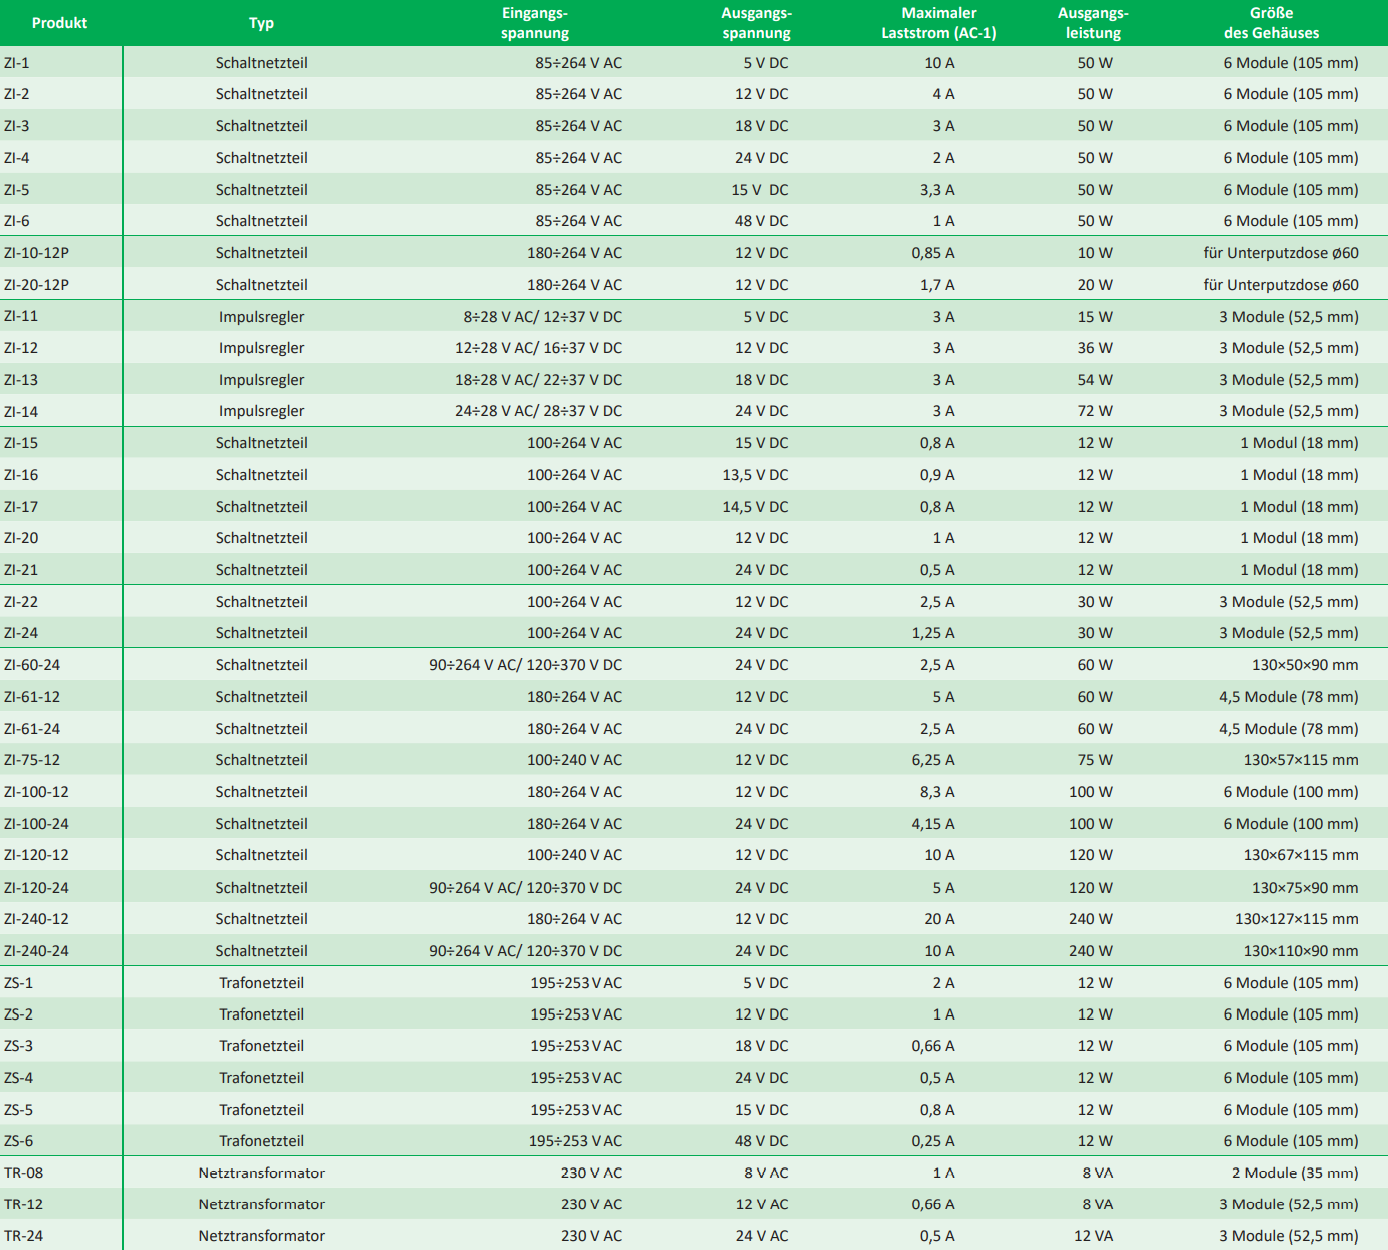Select product cell ZI-1
Image resolution: width=1388 pixels, height=1250 pixels.
(x=17, y=63)
